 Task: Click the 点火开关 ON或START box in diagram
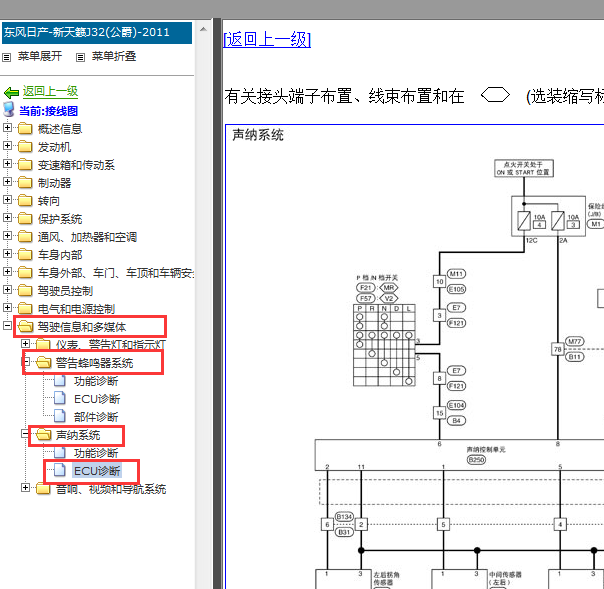pos(524,168)
